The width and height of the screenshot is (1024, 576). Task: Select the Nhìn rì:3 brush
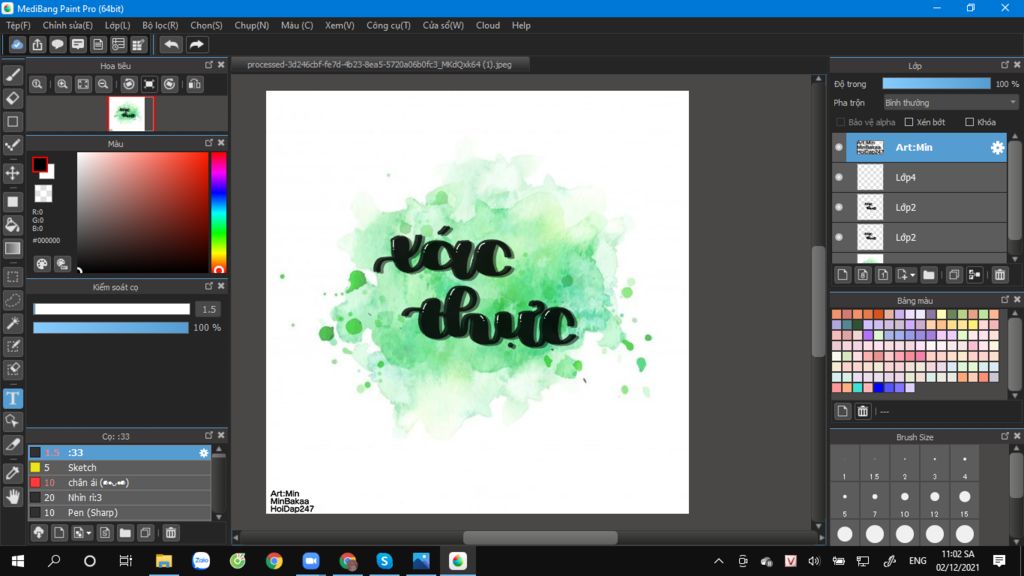[x=120, y=498]
